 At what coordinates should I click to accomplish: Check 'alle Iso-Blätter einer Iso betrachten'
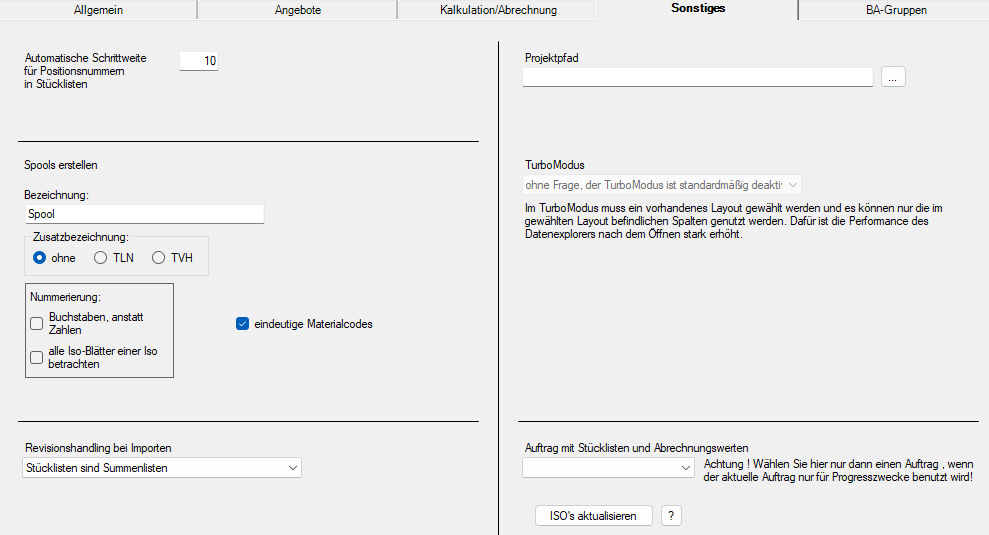coord(37,358)
